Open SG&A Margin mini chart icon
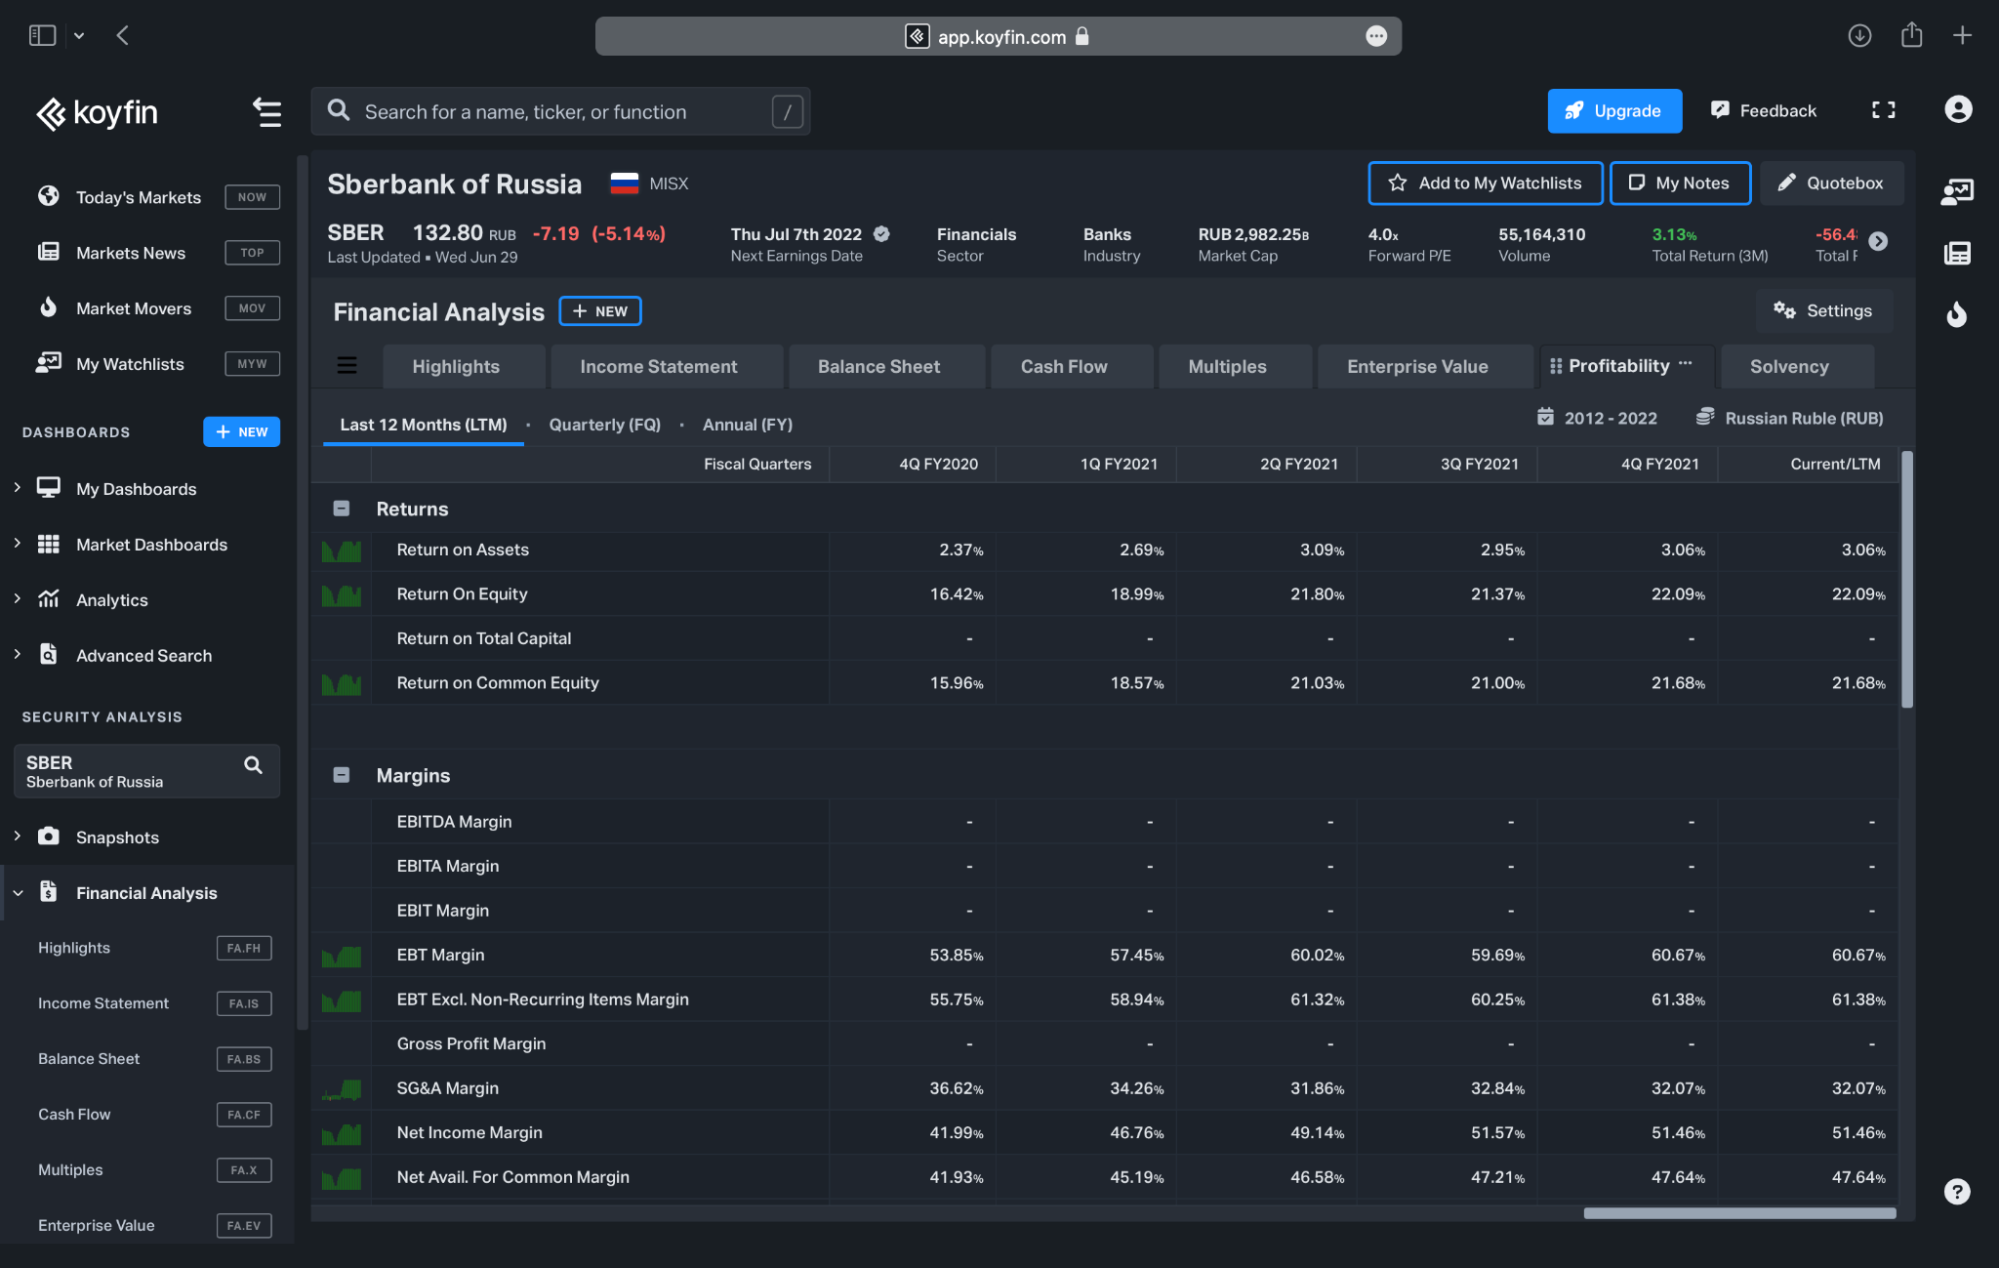The width and height of the screenshot is (1999, 1268). click(x=341, y=1089)
